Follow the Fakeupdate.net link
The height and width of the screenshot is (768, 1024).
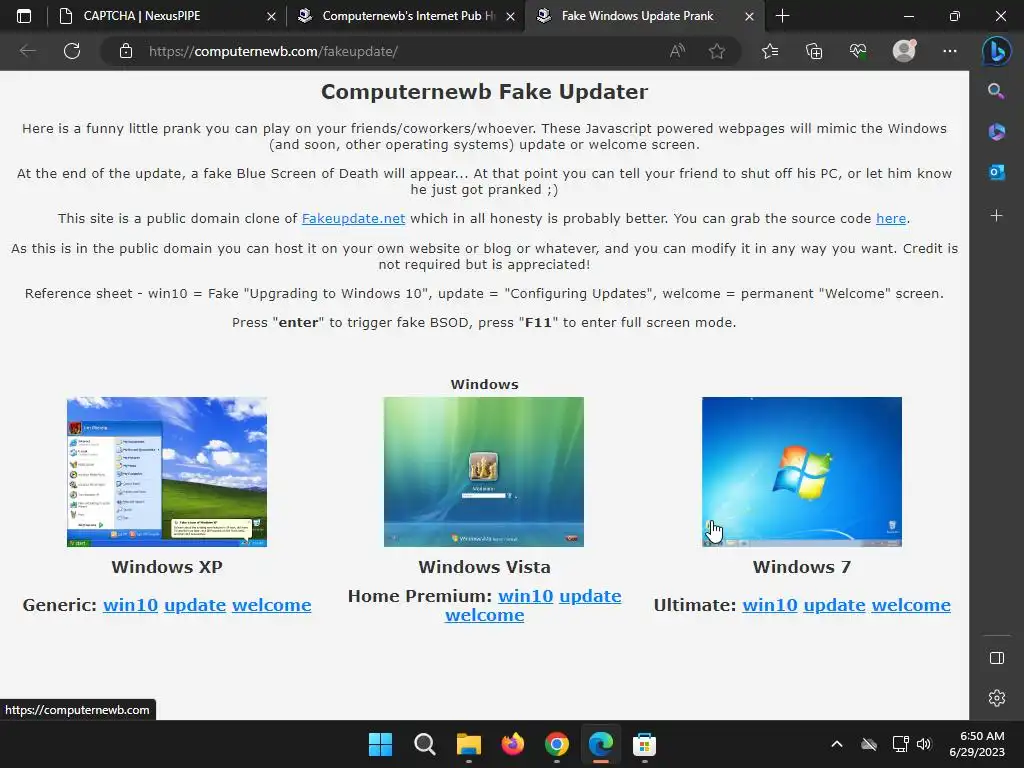[353, 219]
